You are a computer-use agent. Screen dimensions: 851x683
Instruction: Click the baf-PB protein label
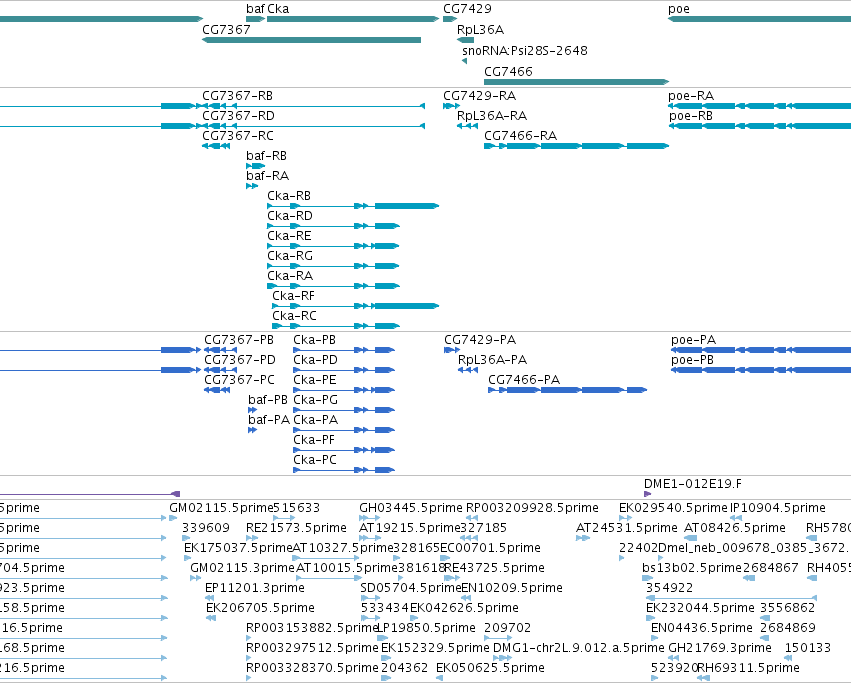coord(268,400)
